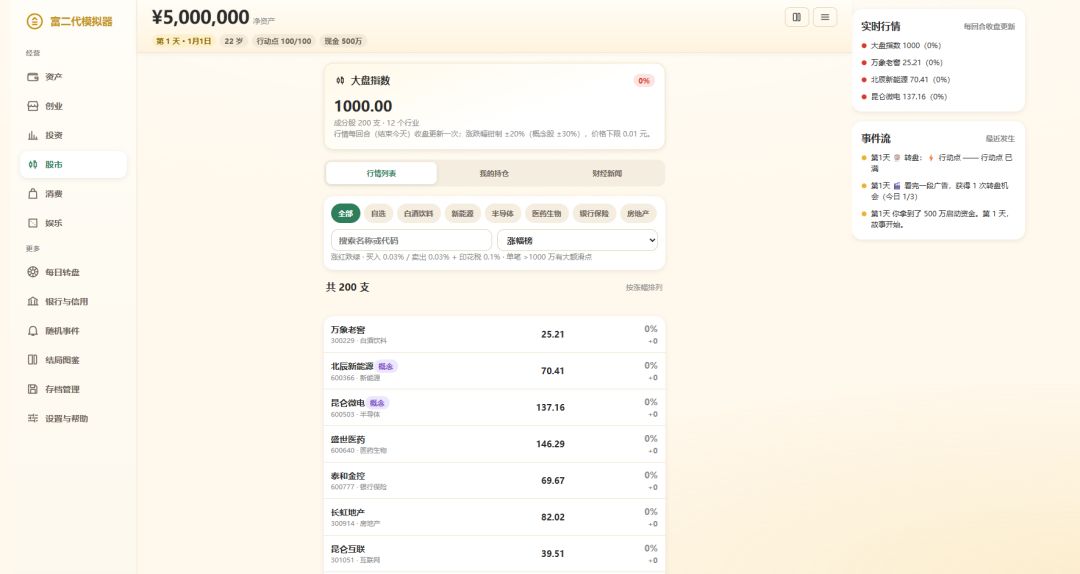Click the 富二代模拟器 coin logo icon

(x=34, y=21)
